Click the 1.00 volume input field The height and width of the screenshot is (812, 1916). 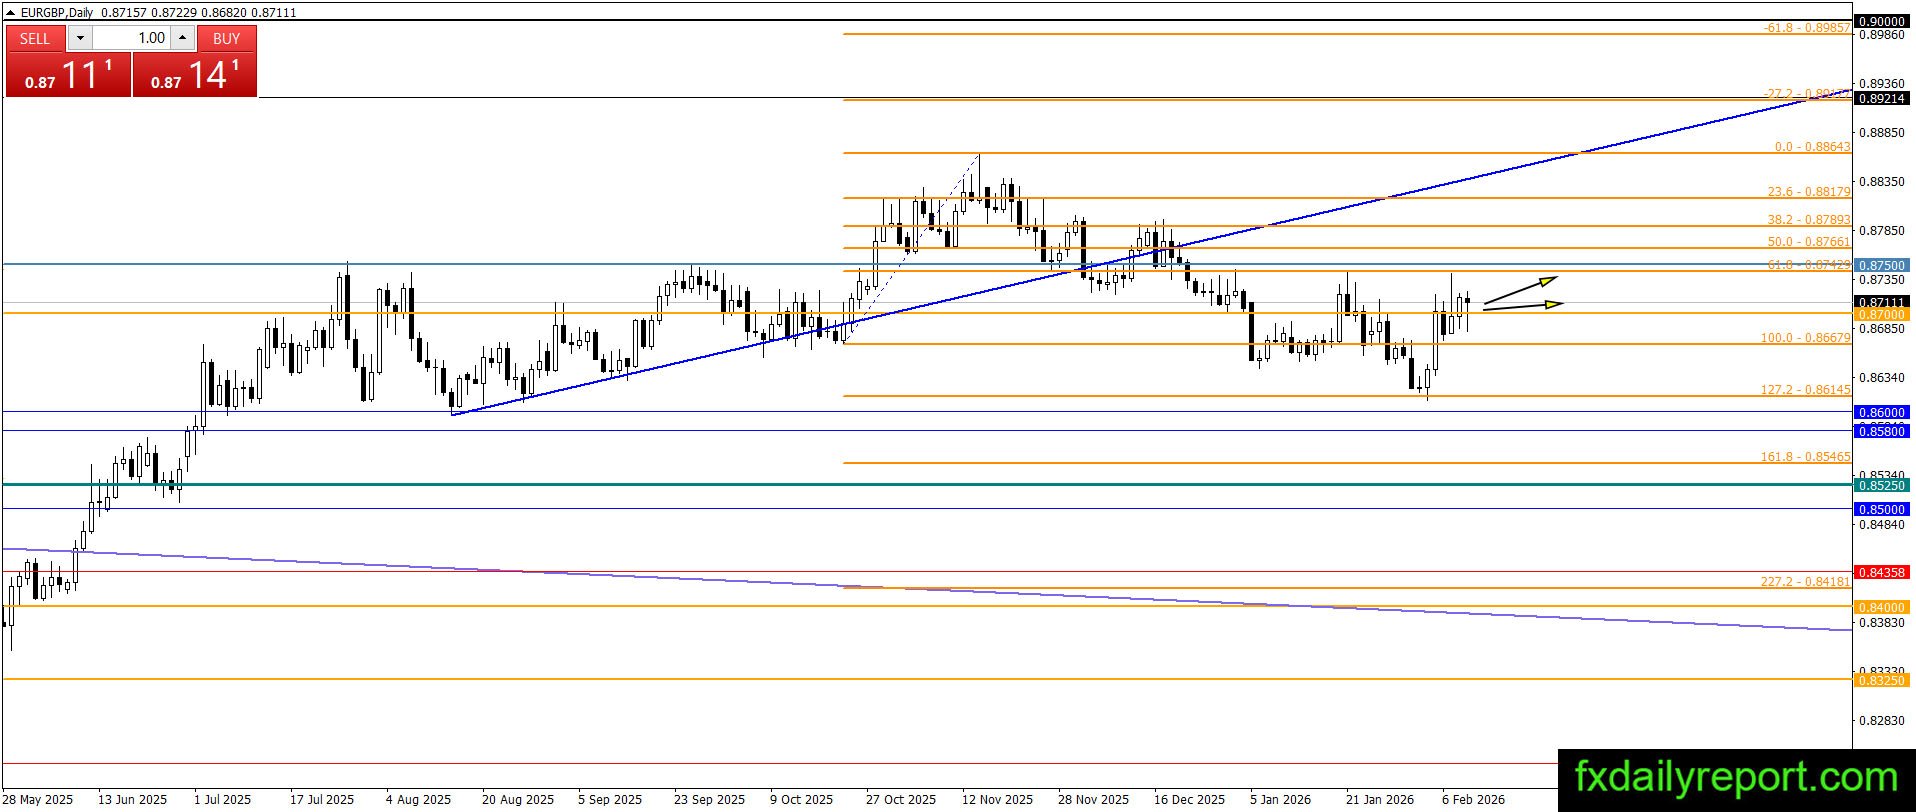coord(133,38)
